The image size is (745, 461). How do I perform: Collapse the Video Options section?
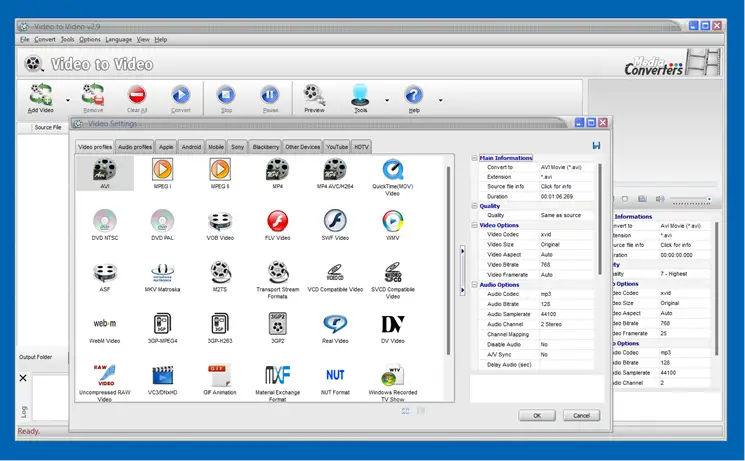click(474, 225)
